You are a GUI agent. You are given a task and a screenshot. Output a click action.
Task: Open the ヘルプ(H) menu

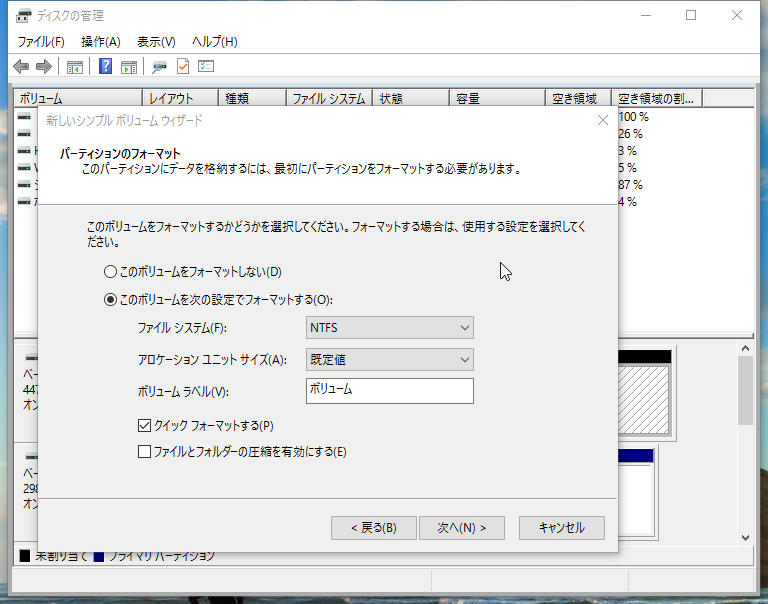215,42
